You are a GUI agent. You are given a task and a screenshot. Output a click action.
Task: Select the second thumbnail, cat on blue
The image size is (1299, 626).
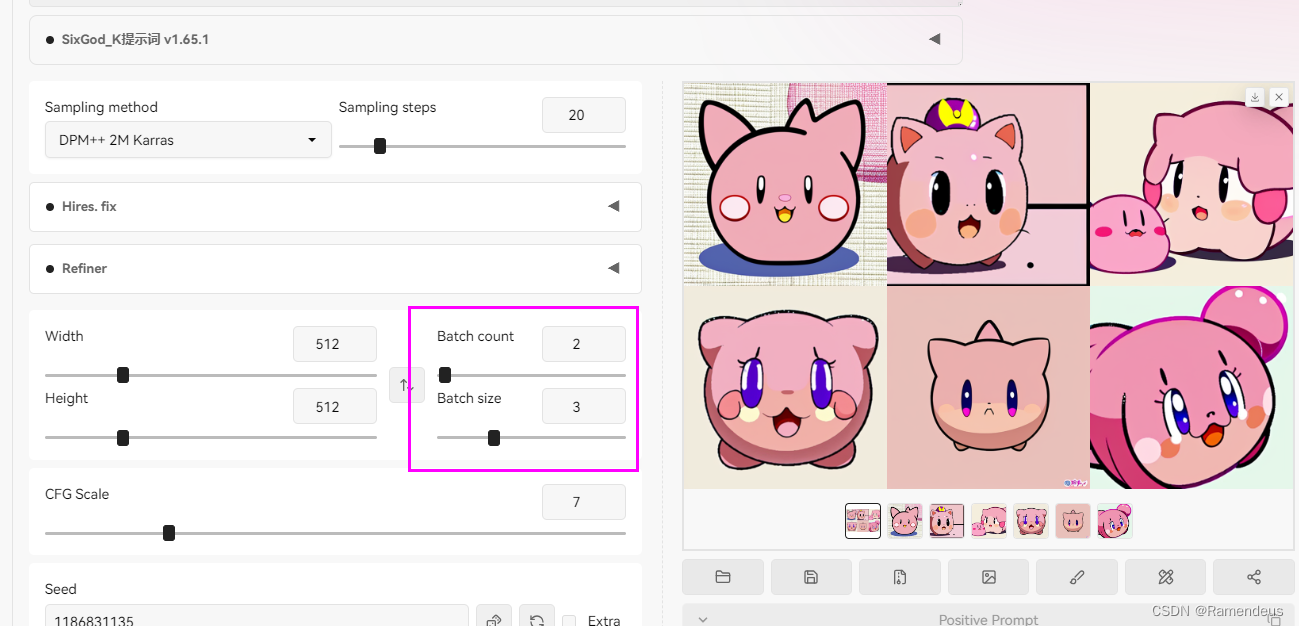tap(905, 521)
